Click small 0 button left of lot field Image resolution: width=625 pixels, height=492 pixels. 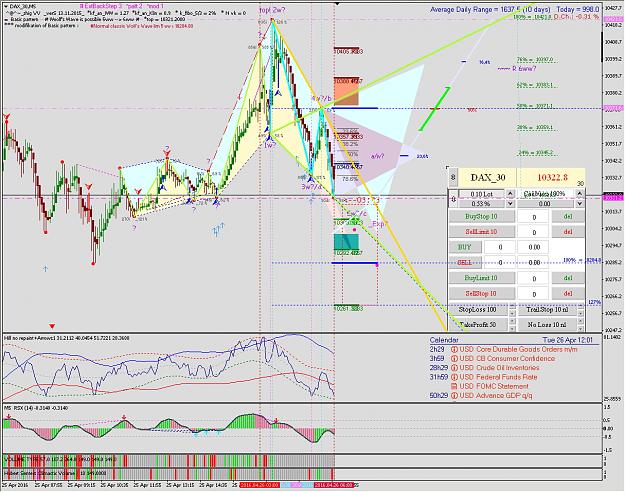pyautogui.click(x=453, y=199)
